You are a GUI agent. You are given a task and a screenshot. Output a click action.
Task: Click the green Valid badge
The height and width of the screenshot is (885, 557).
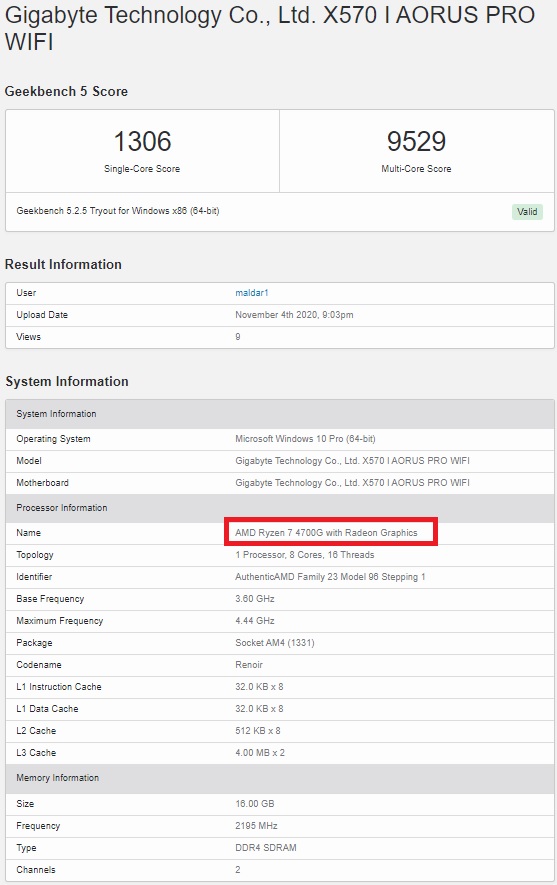(x=527, y=212)
